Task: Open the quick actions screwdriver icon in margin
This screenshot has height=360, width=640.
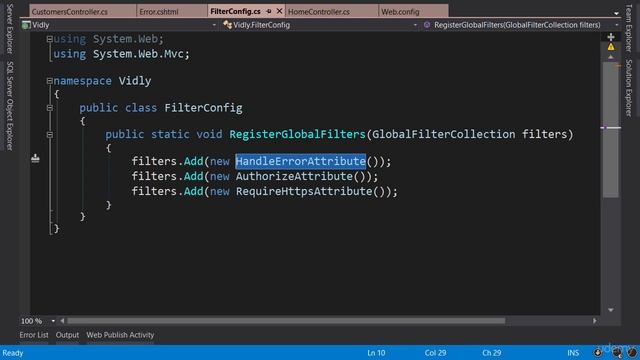Action: coord(36,158)
